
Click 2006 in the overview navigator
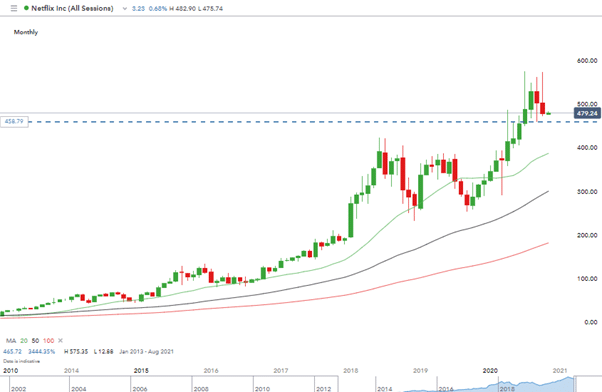point(140,389)
